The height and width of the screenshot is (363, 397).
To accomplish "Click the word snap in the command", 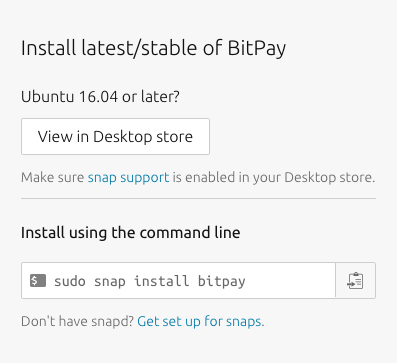I will click(110, 282).
